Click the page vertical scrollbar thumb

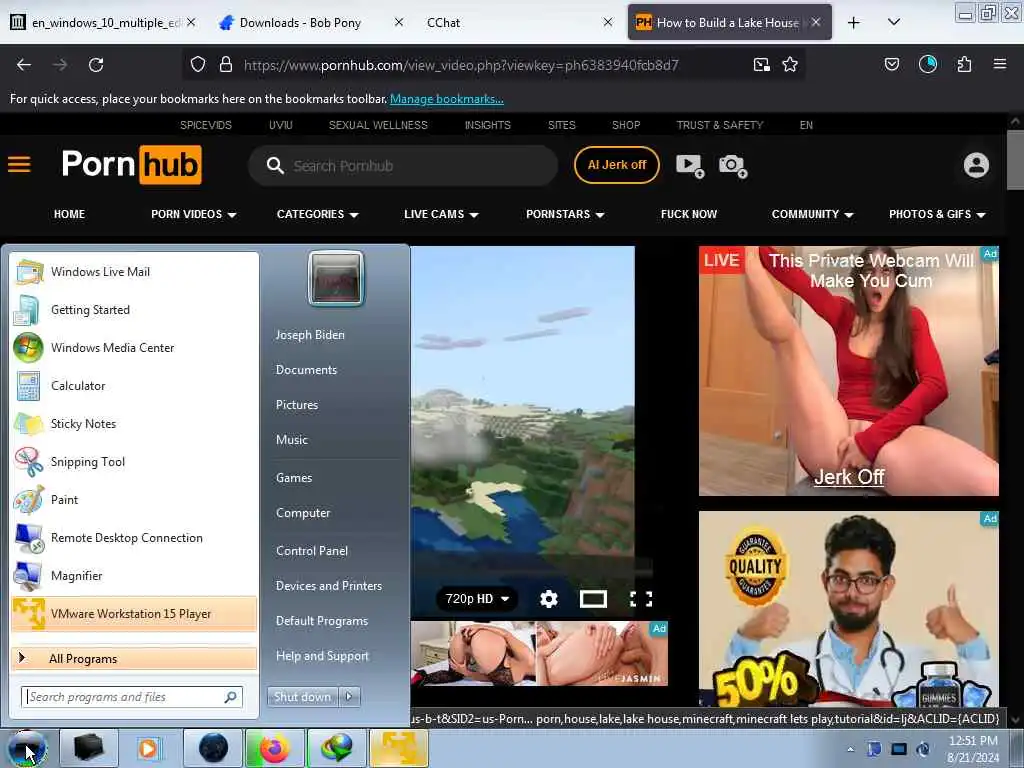pos(1015,161)
